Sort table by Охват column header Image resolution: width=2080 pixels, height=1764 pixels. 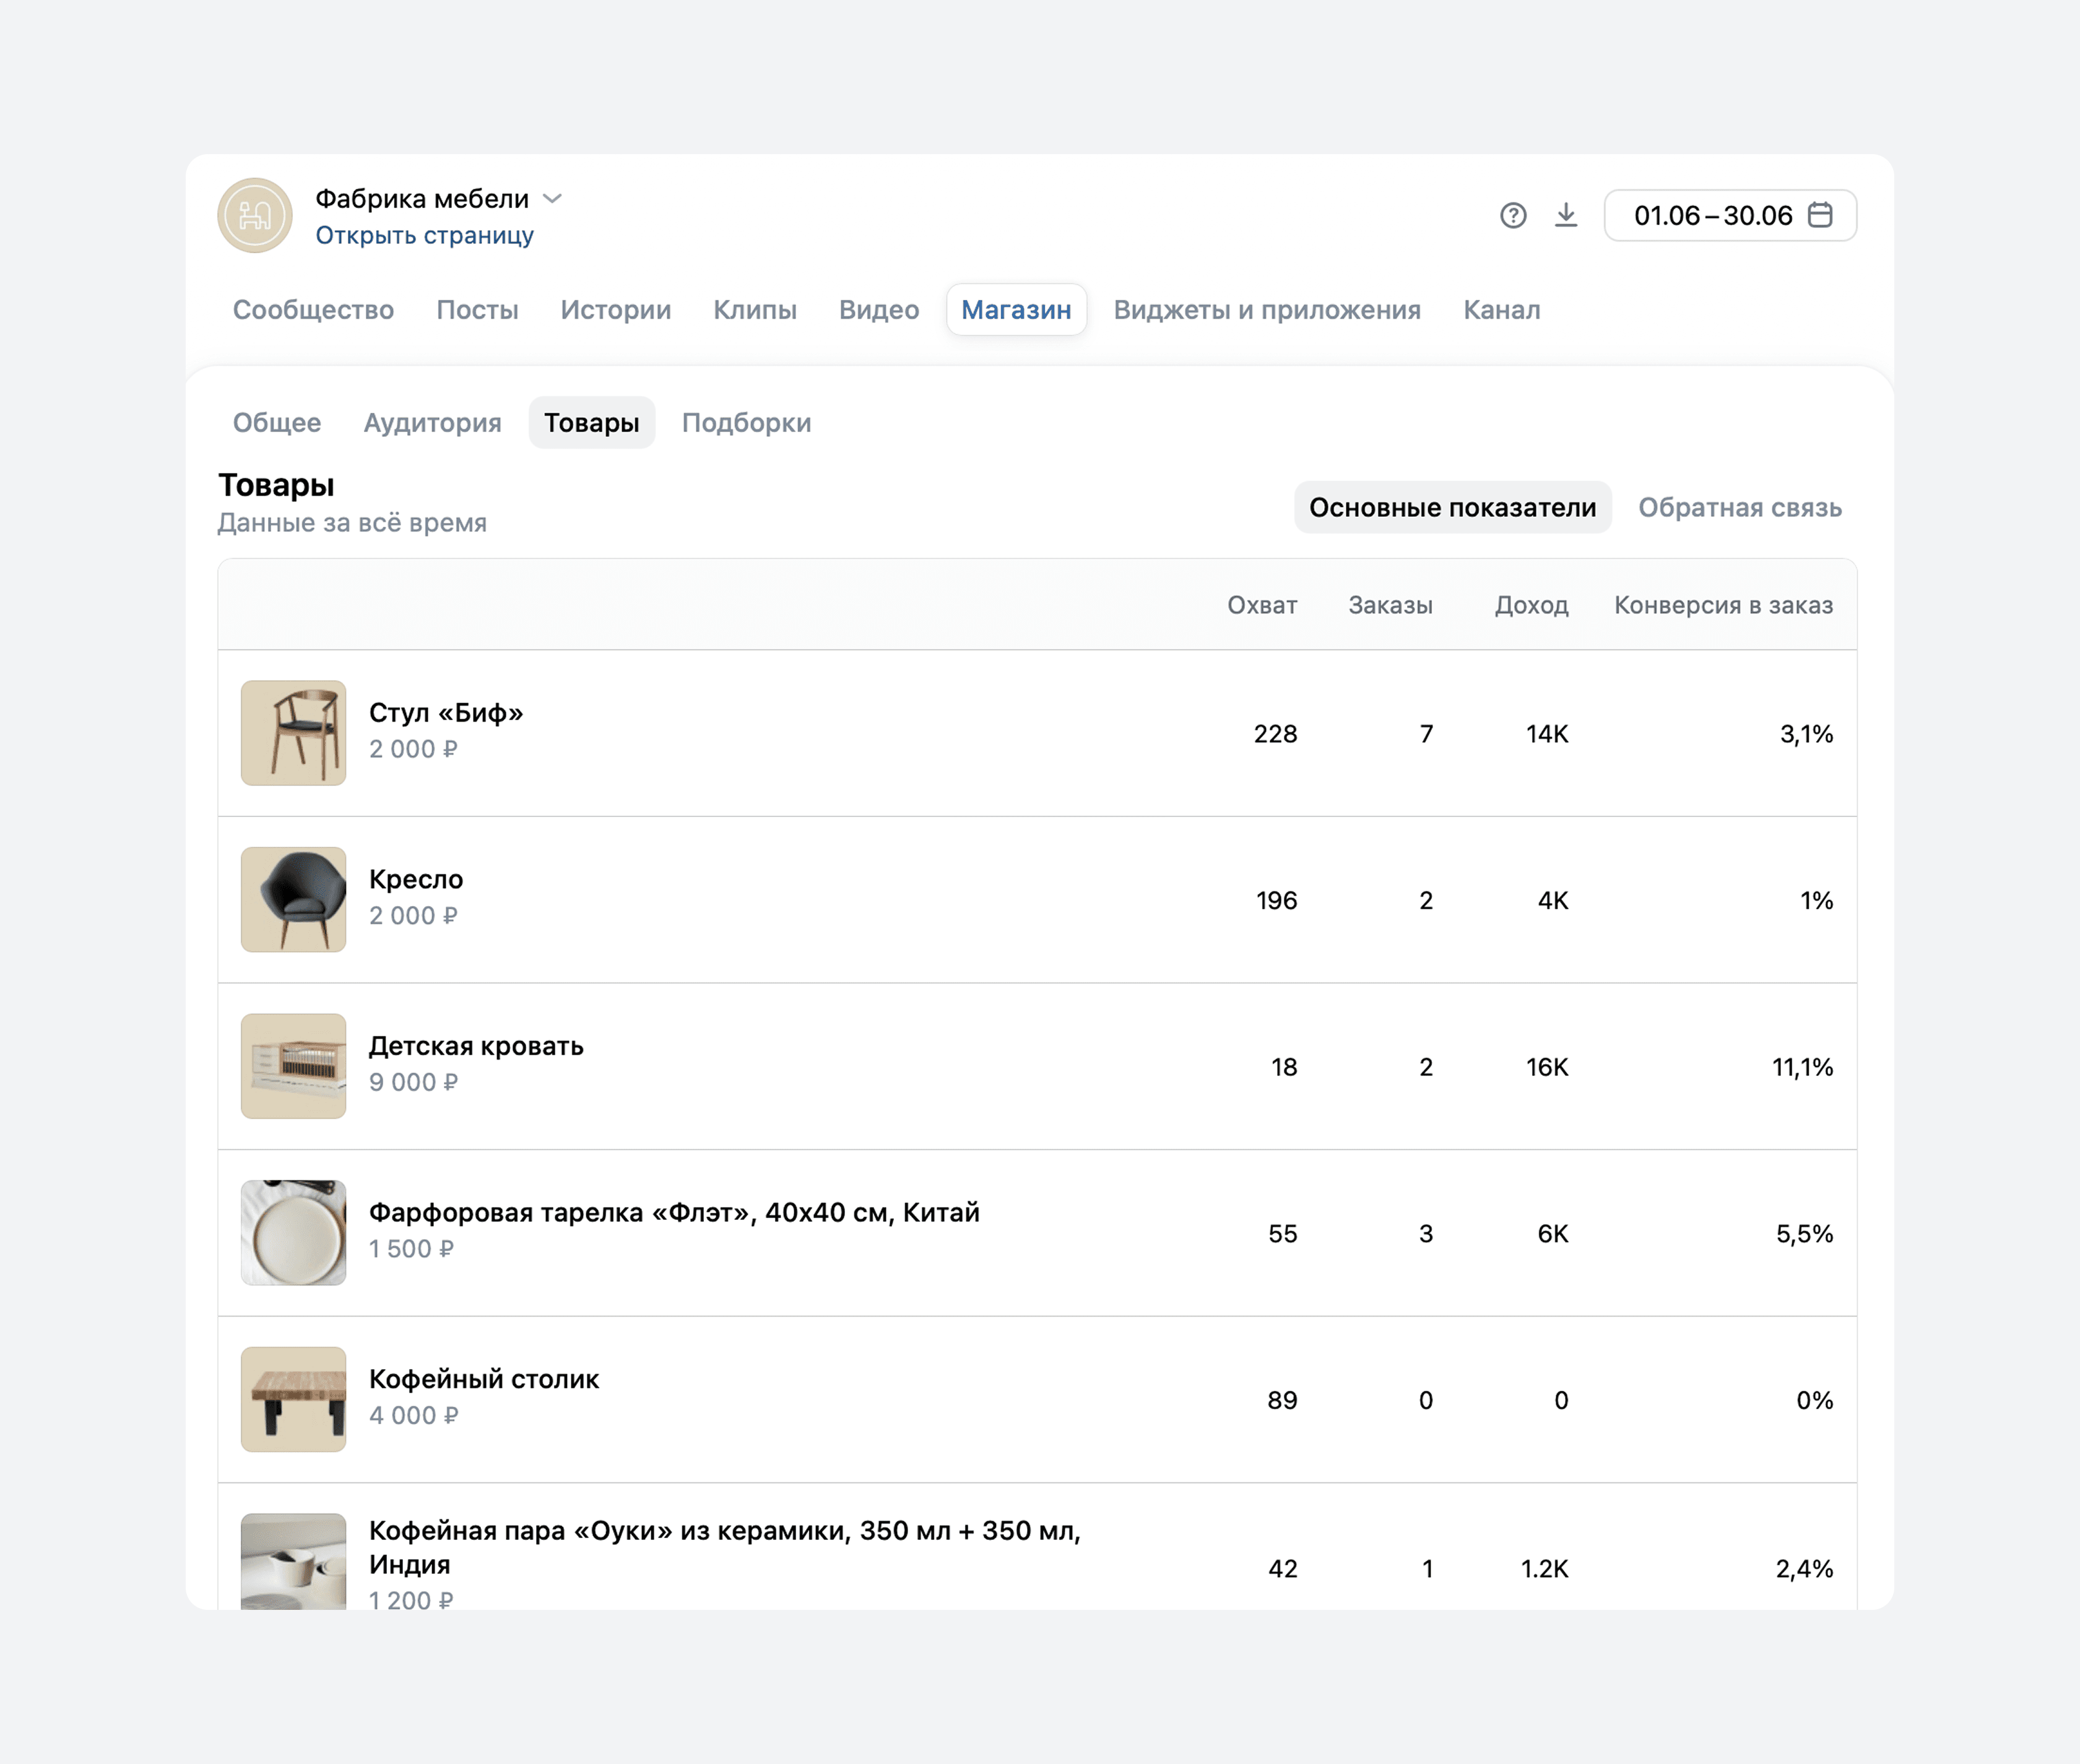coord(1262,605)
